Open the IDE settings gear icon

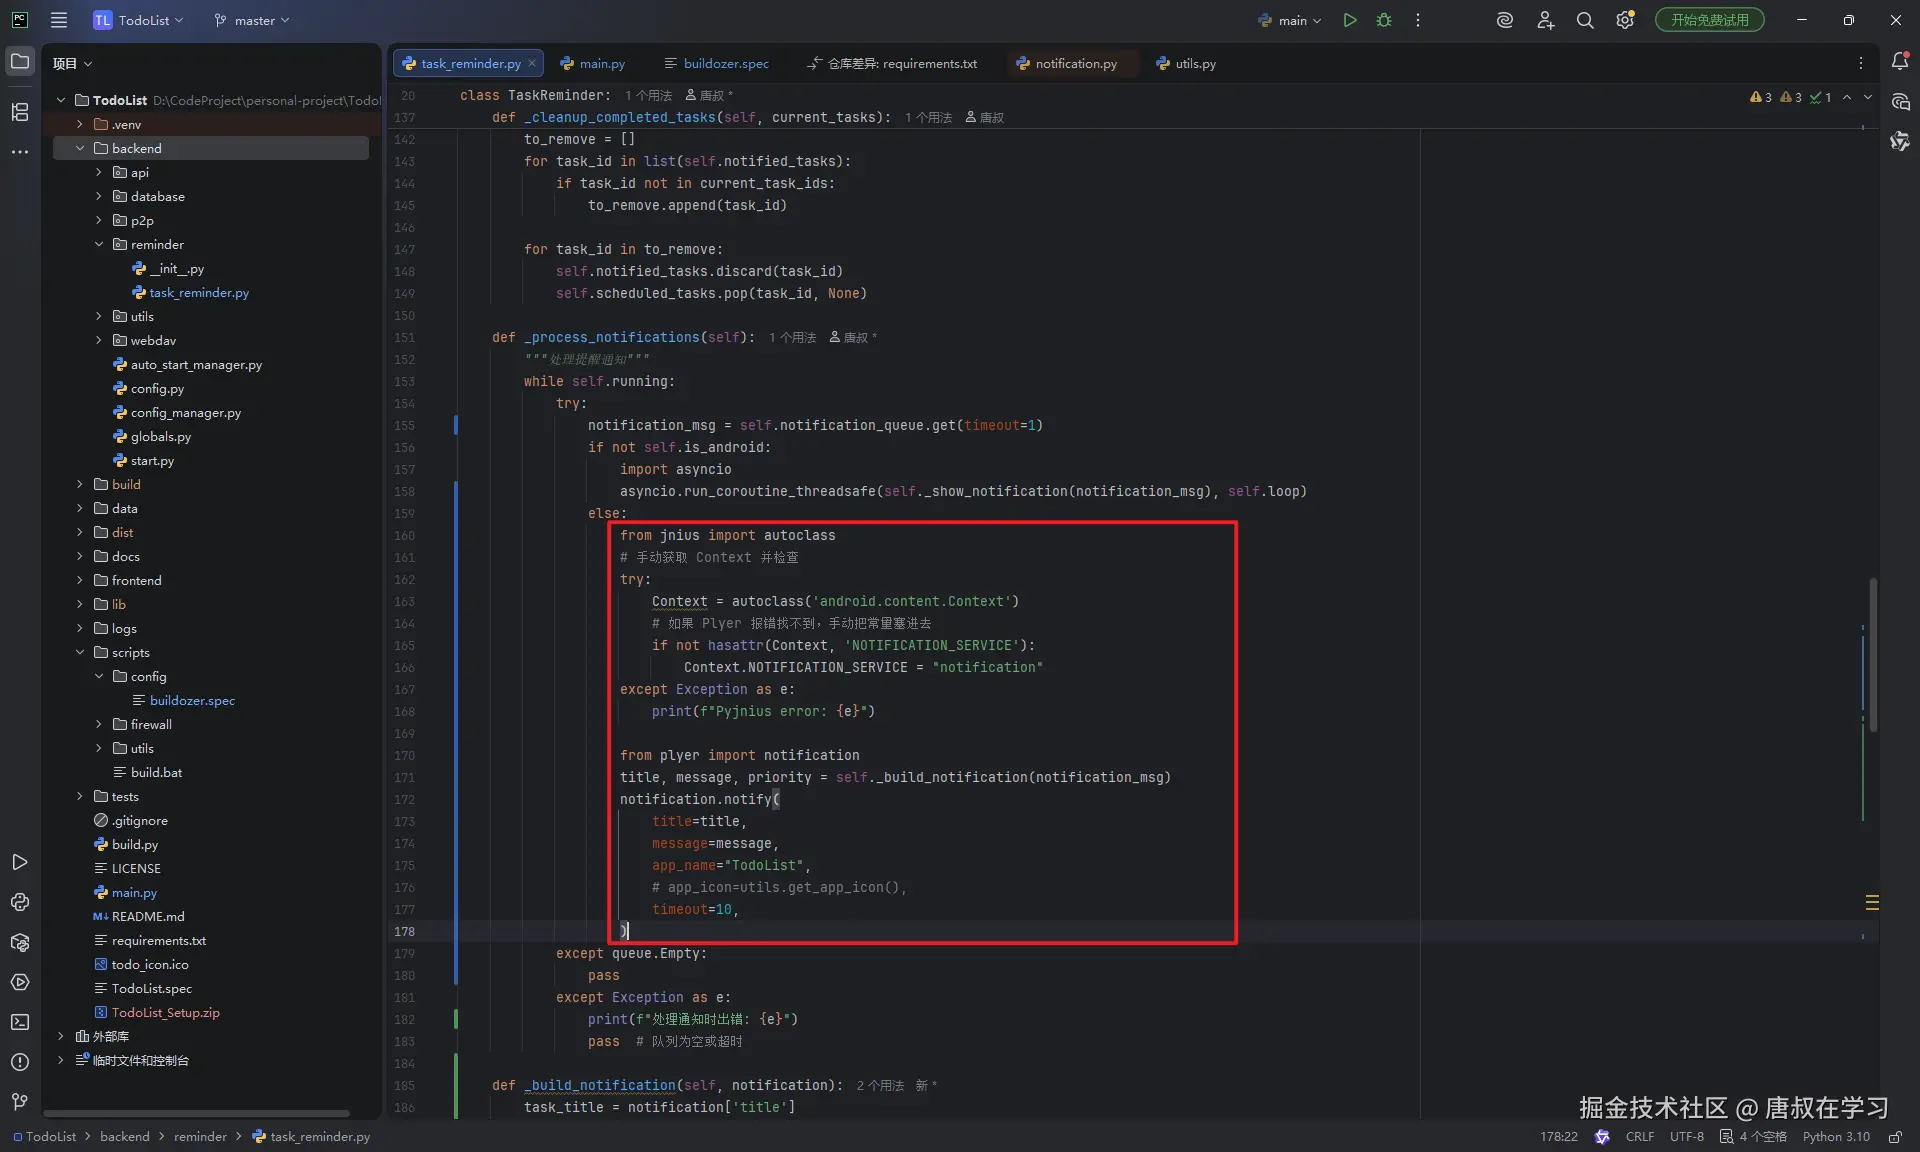[1625, 20]
